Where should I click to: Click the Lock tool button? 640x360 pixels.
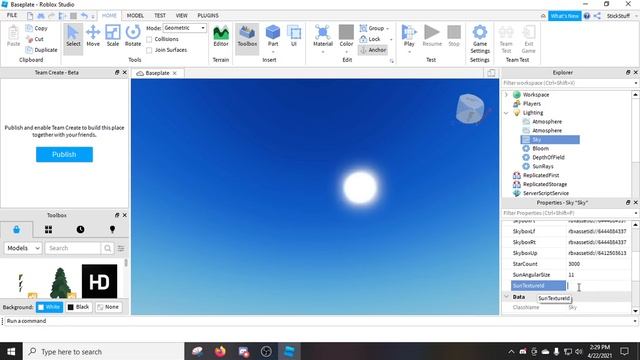click(x=370, y=39)
